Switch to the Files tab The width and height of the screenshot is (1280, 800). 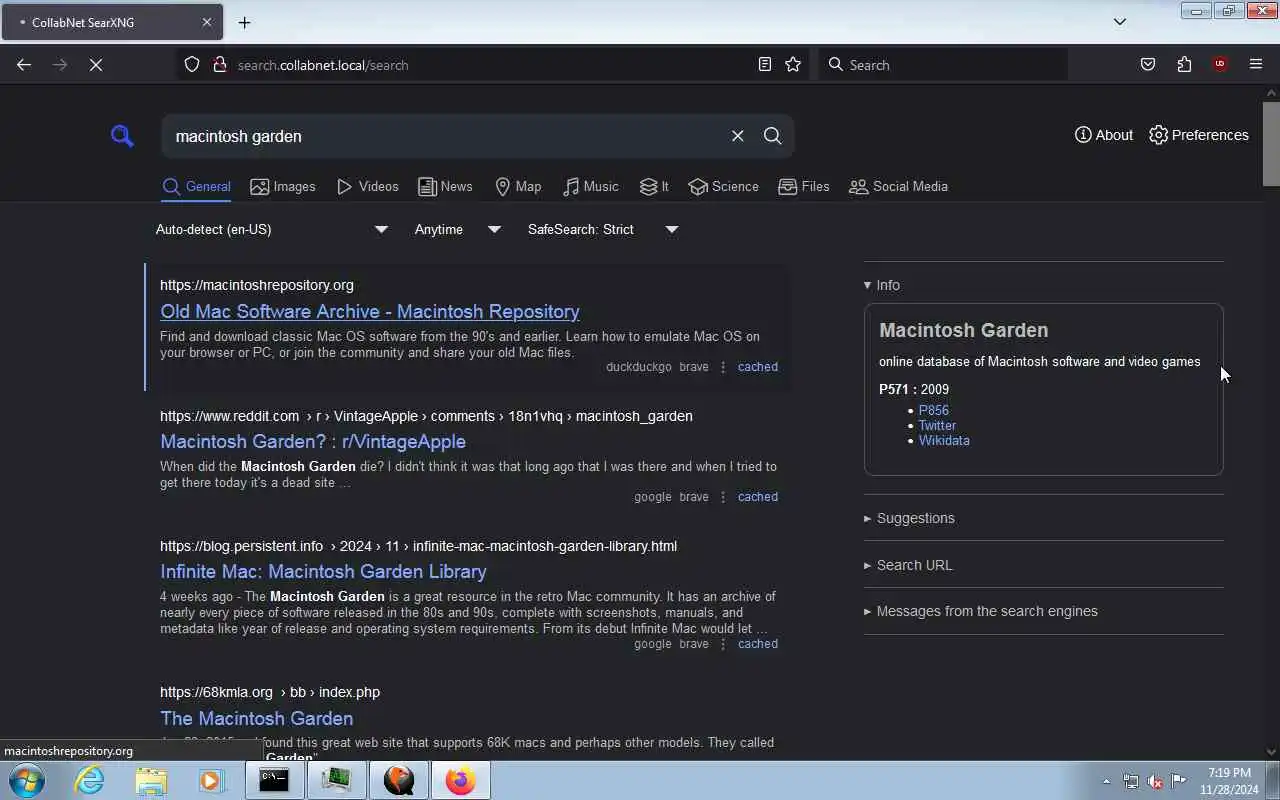coord(804,187)
